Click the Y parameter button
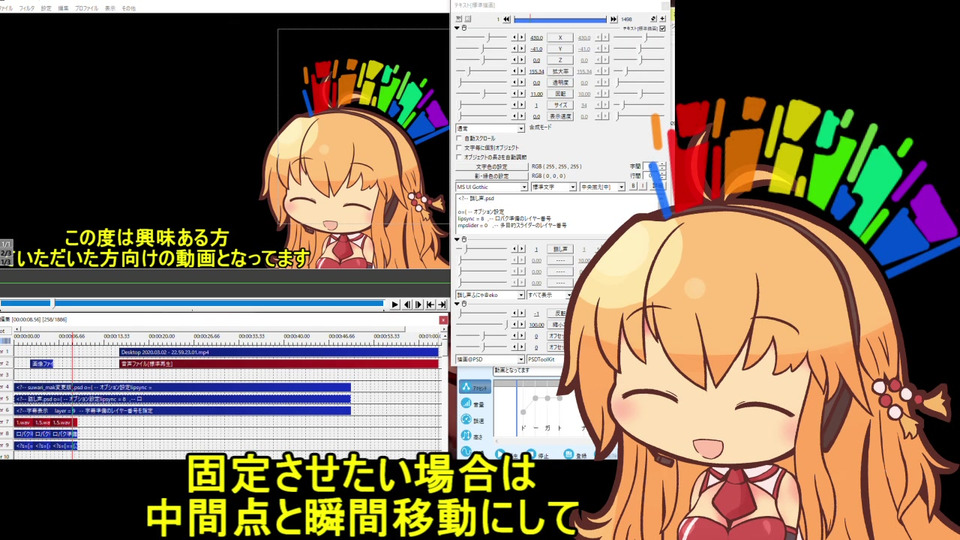This screenshot has height=540, width=960. (x=560, y=49)
